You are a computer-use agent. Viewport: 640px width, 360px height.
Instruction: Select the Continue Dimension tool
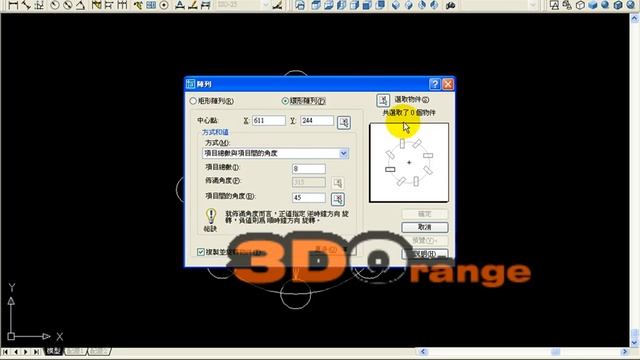point(122,5)
